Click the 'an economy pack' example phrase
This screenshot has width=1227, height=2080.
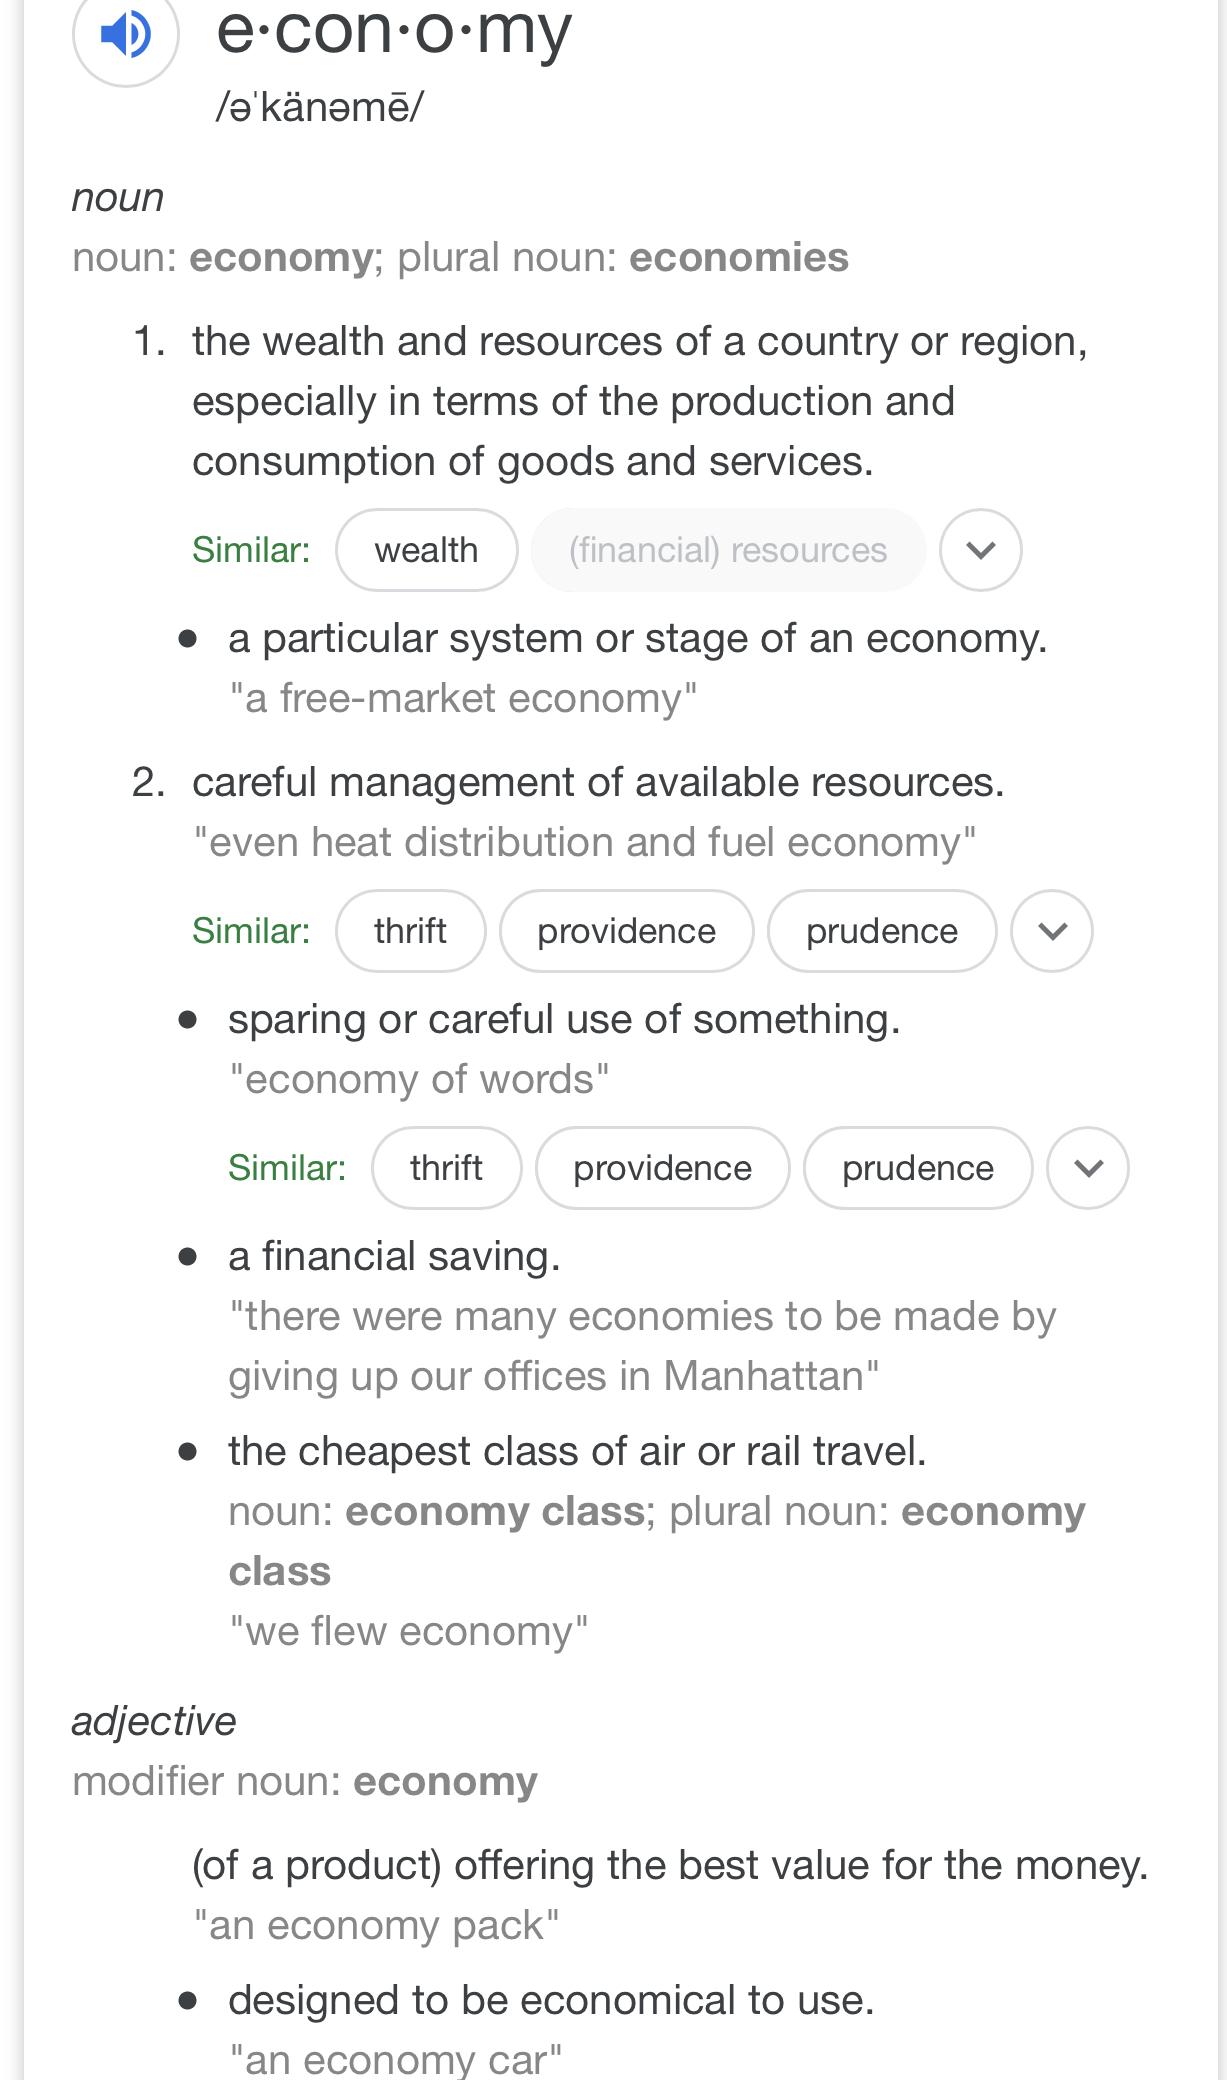pyautogui.click(x=376, y=1925)
